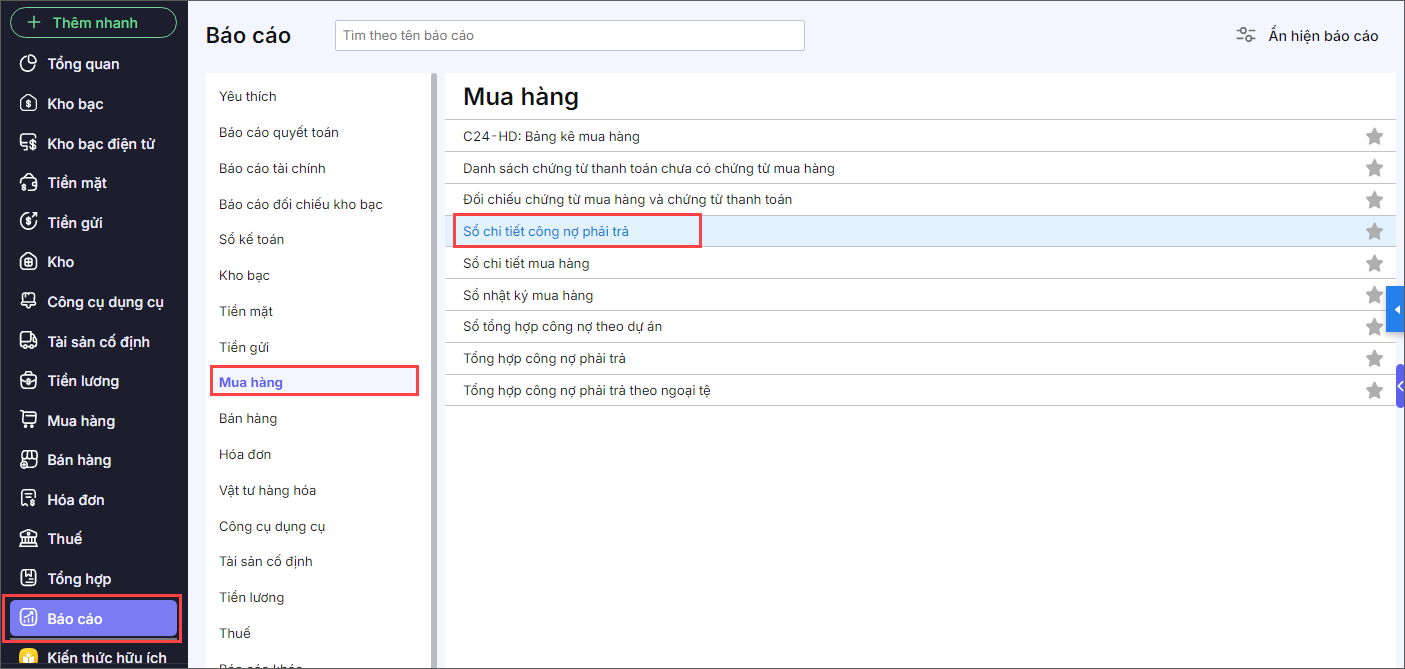This screenshot has height=669, width=1405.
Task: Select Tiền lương report category
Action: pyautogui.click(x=251, y=597)
